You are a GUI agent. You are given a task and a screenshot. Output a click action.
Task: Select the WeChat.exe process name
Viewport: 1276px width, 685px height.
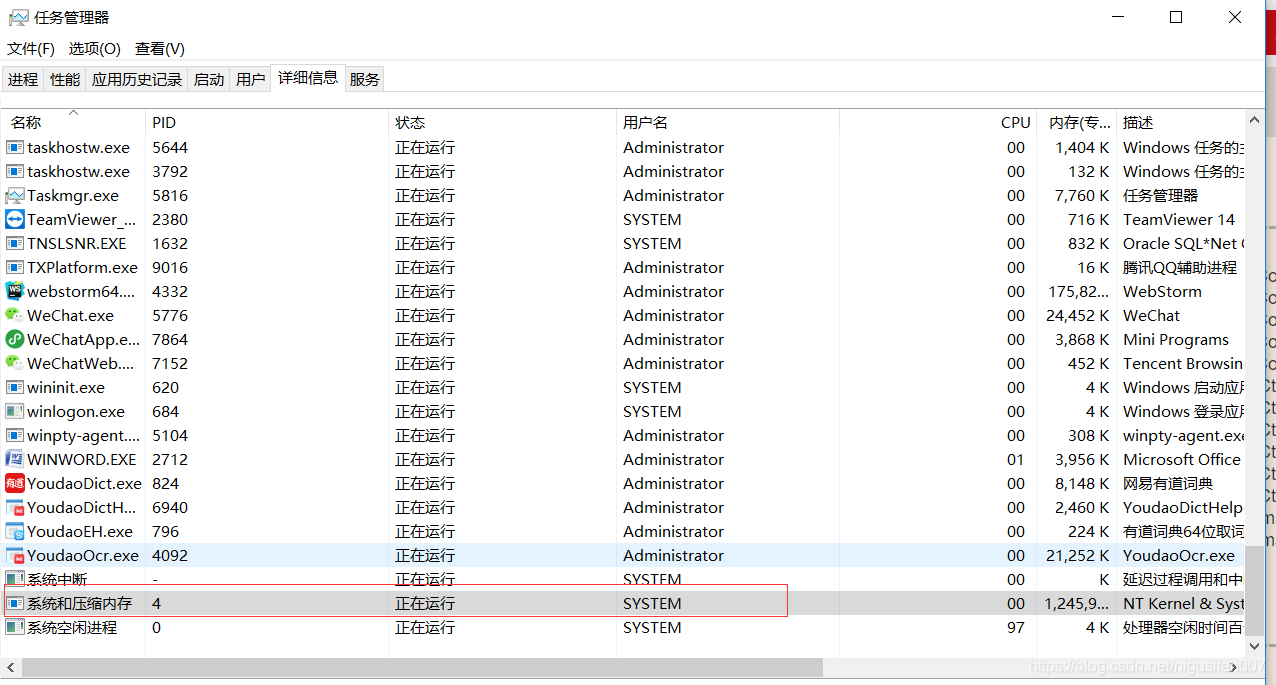pos(71,315)
